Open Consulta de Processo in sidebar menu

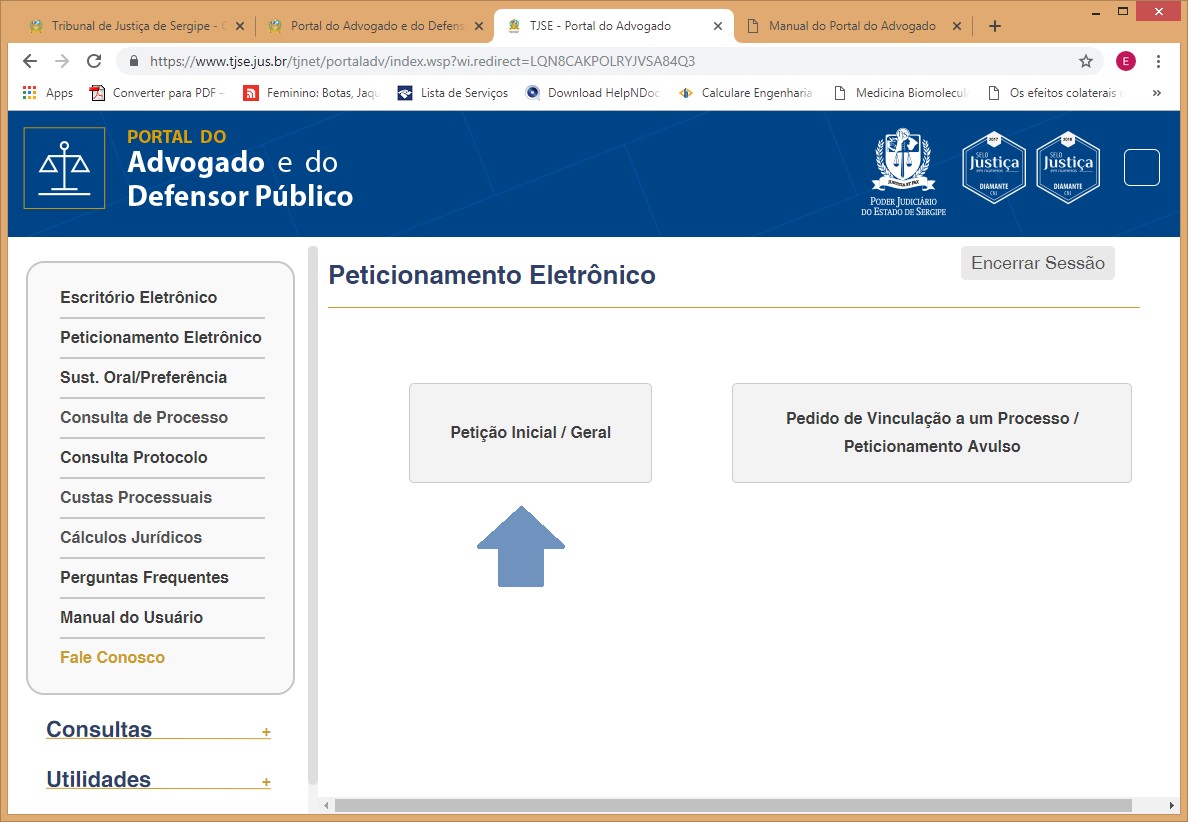[144, 417]
